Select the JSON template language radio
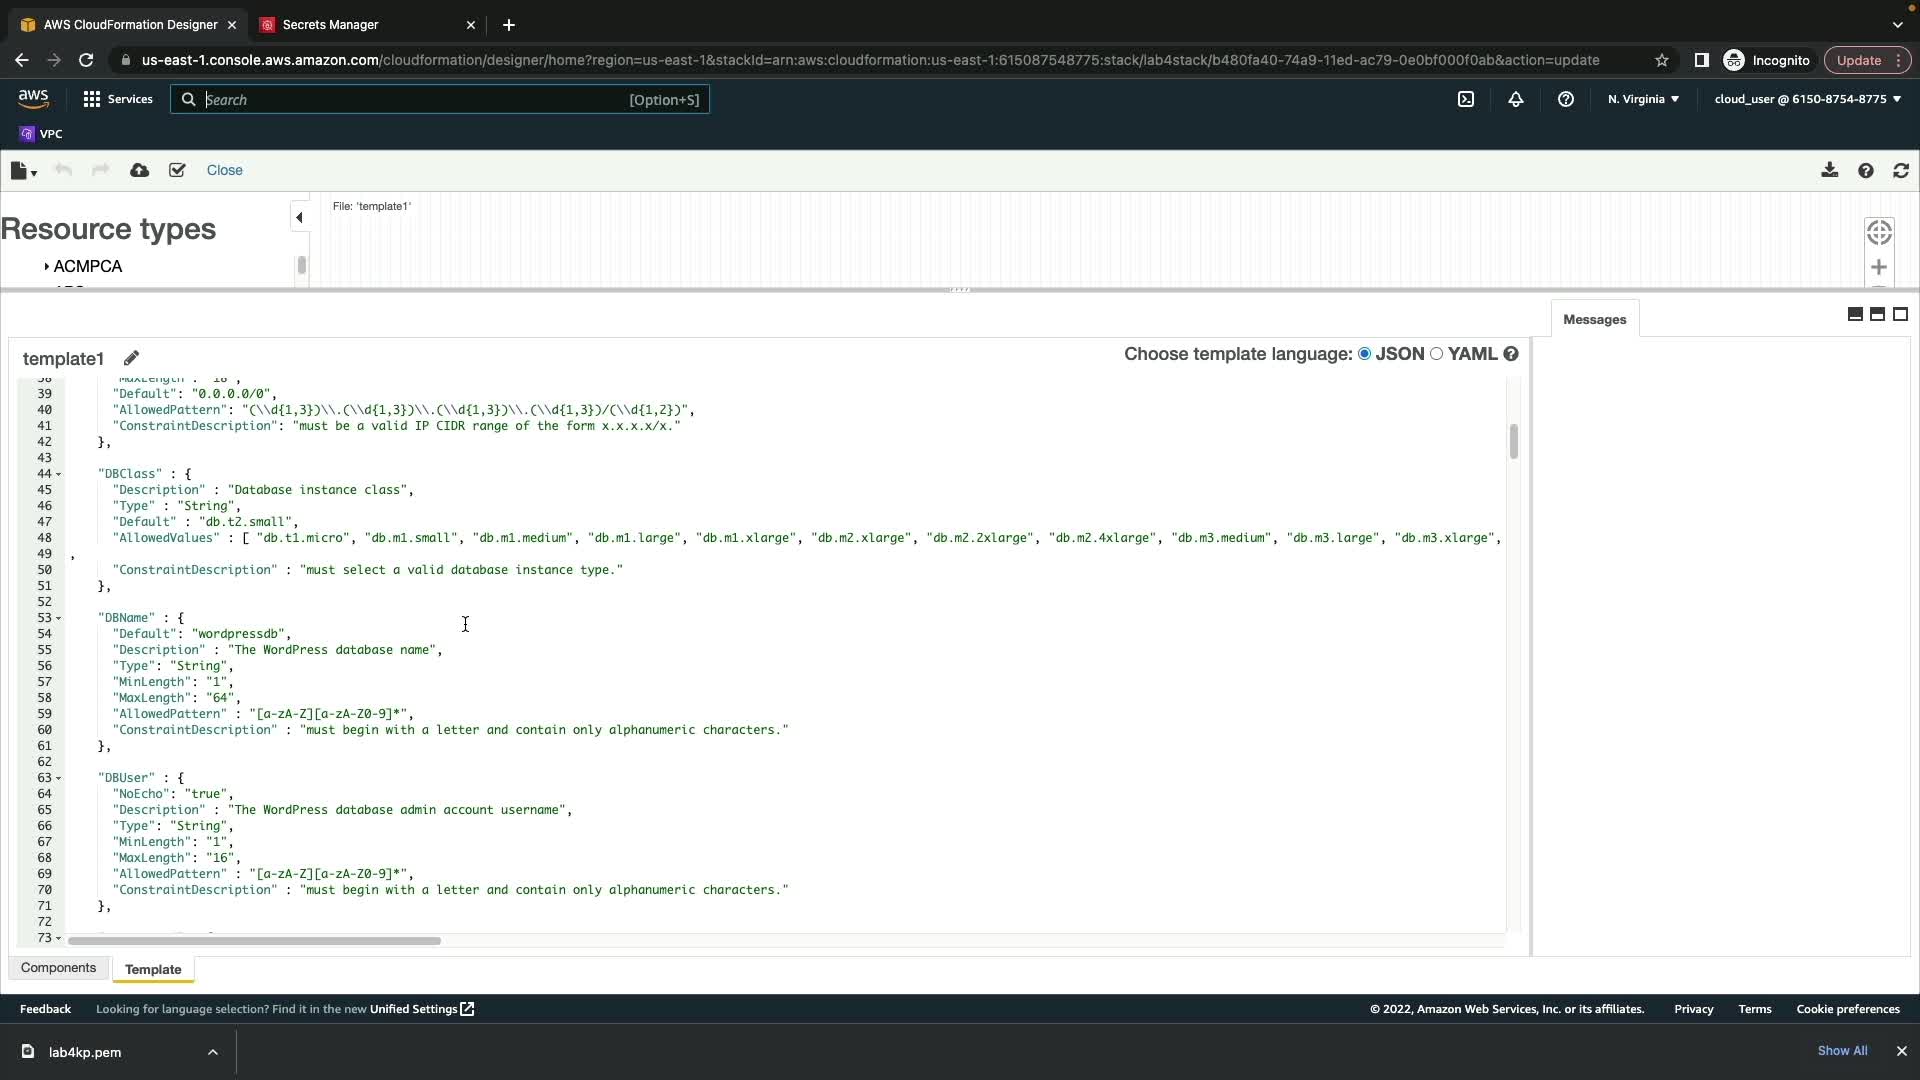This screenshot has height=1080, width=1920. [x=1364, y=354]
